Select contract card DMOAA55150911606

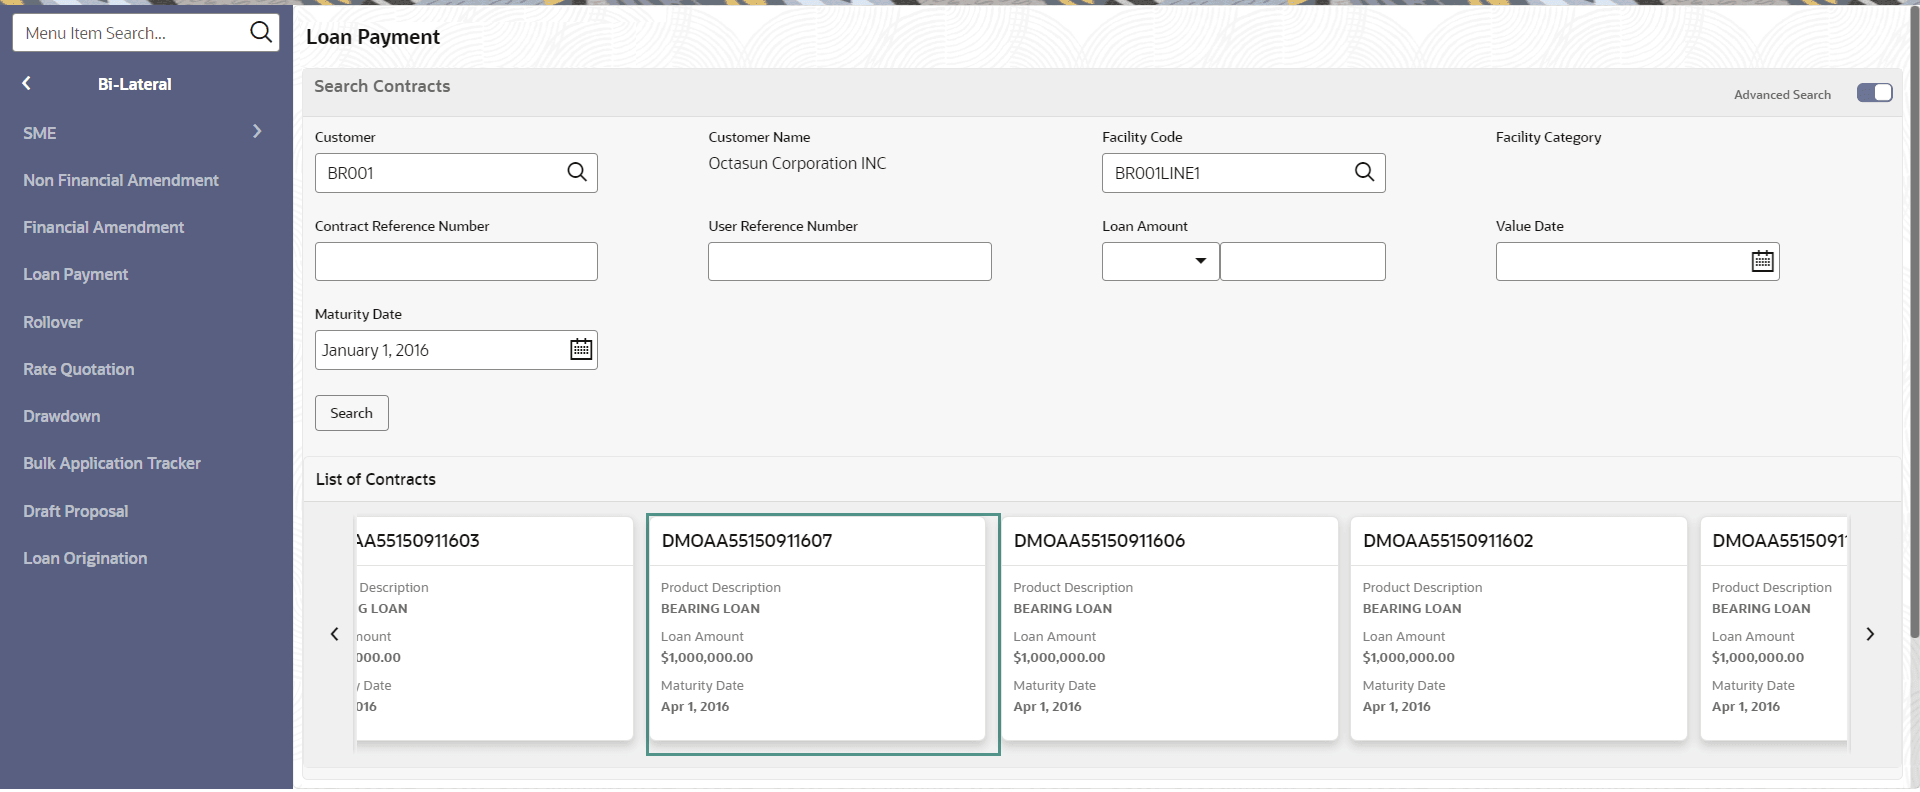click(1170, 629)
